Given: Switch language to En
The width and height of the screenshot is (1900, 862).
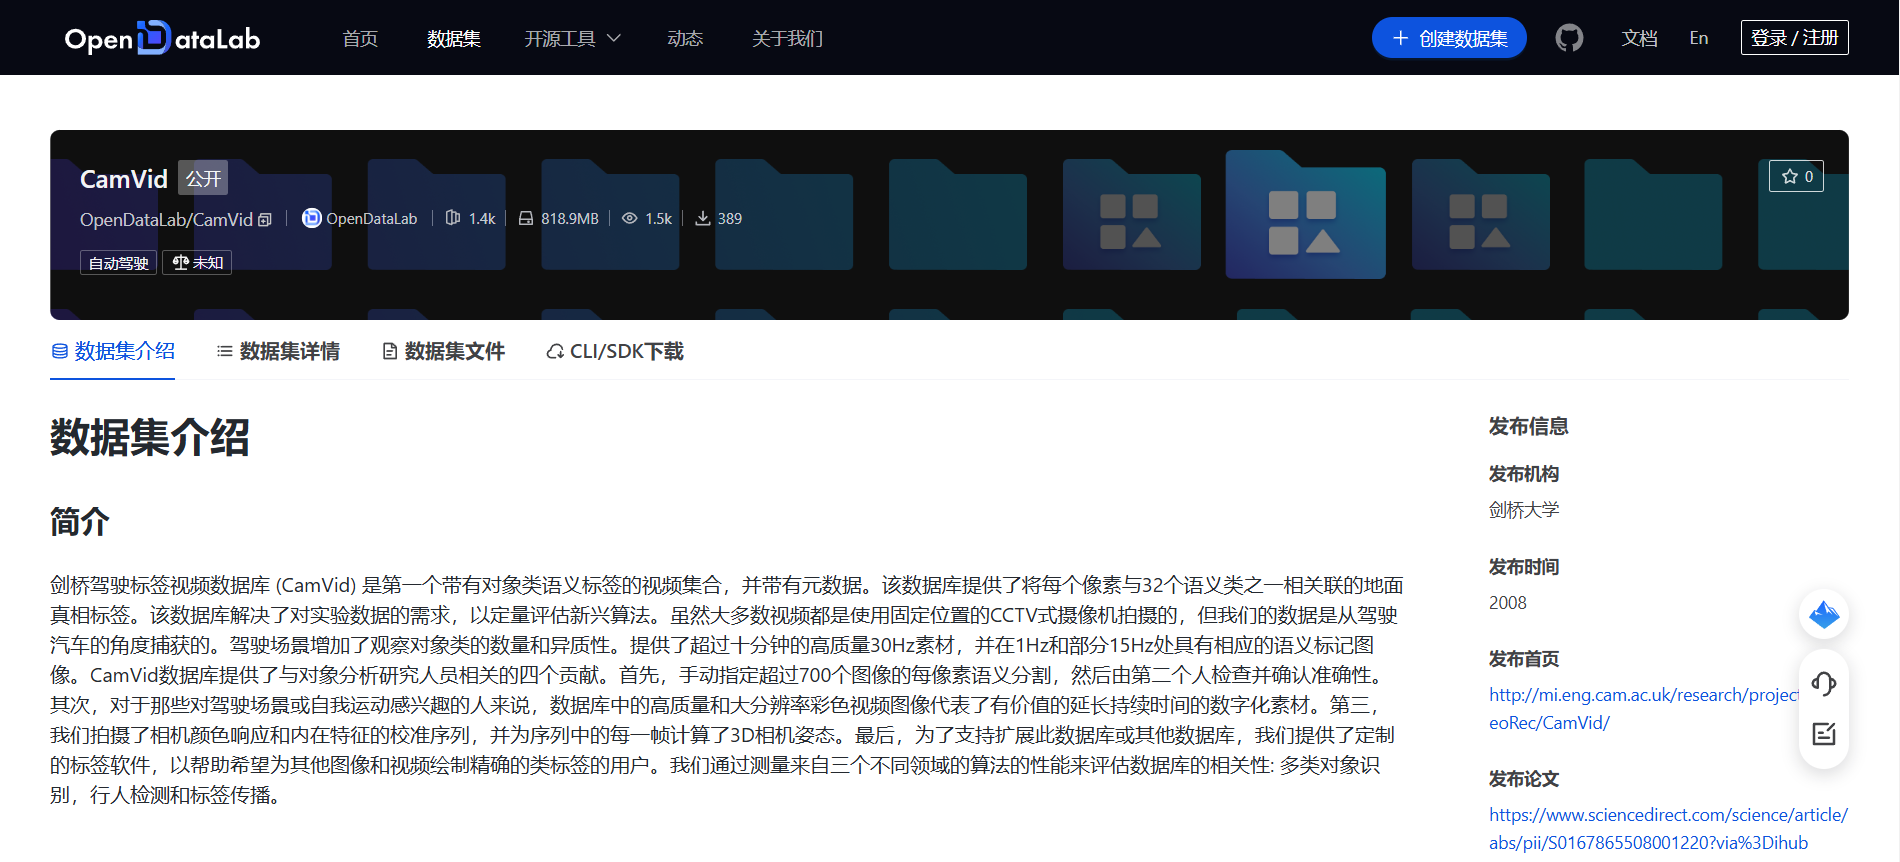Looking at the screenshot, I should pyautogui.click(x=1699, y=38).
